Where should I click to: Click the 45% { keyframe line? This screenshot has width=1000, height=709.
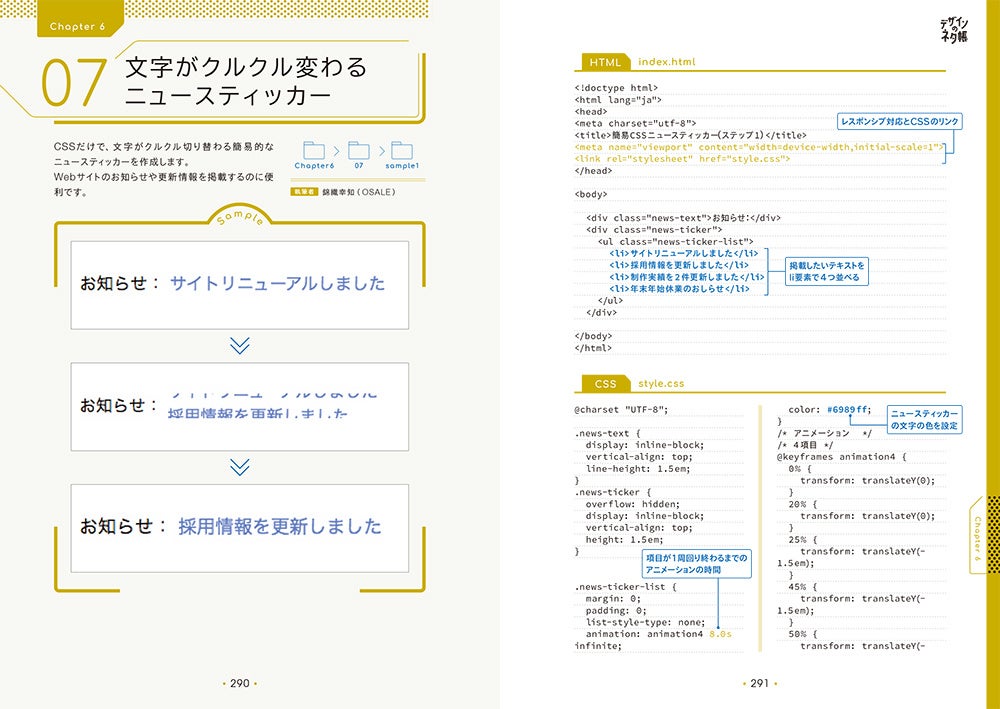(x=802, y=587)
